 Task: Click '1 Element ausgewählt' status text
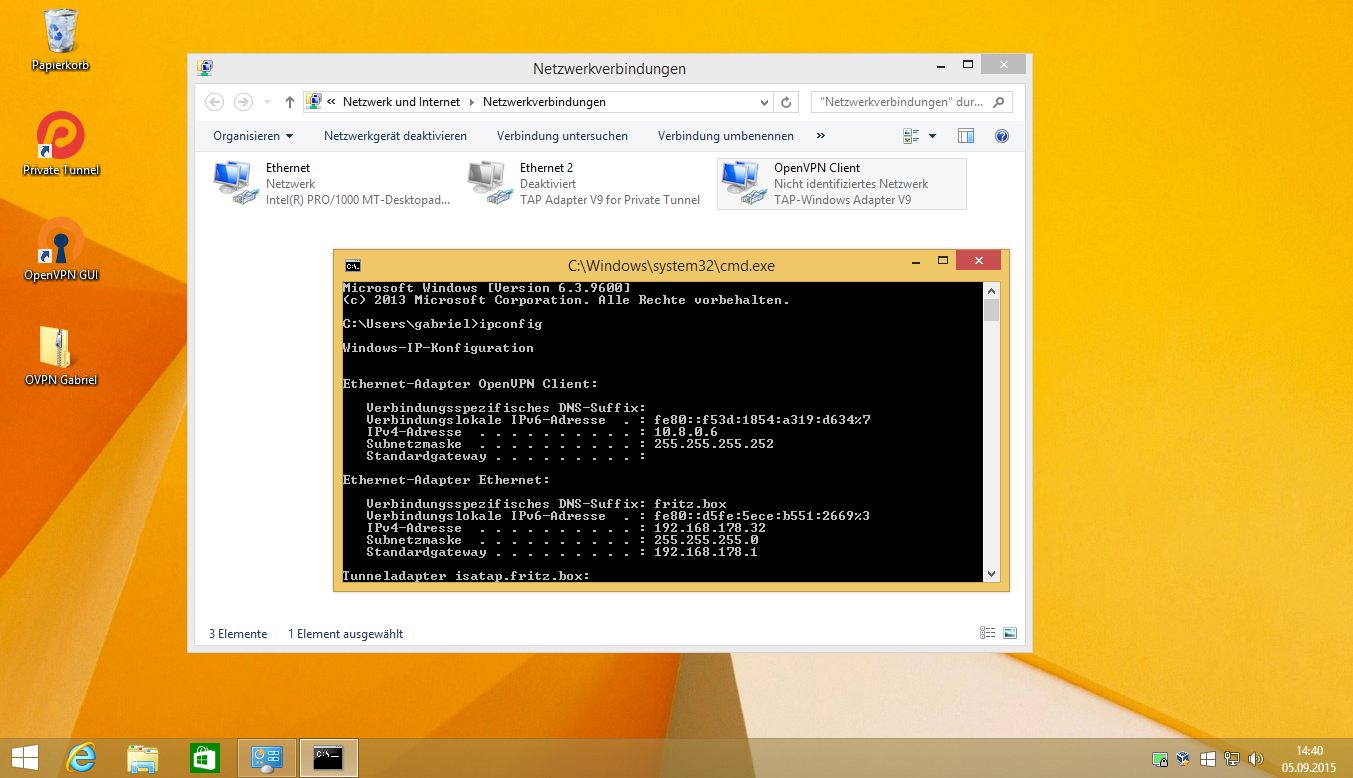[x=346, y=634]
